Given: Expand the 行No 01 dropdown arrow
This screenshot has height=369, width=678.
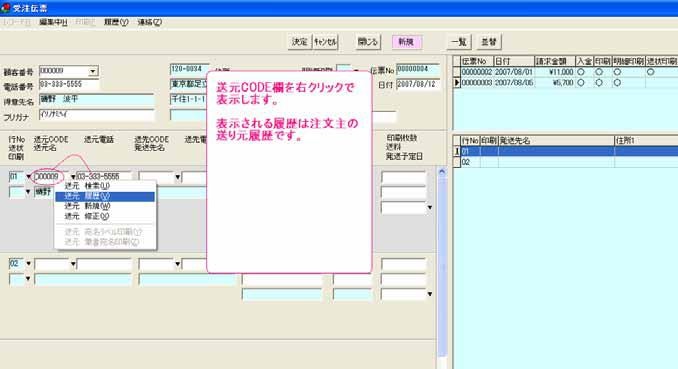Looking at the screenshot, I should tap(29, 176).
